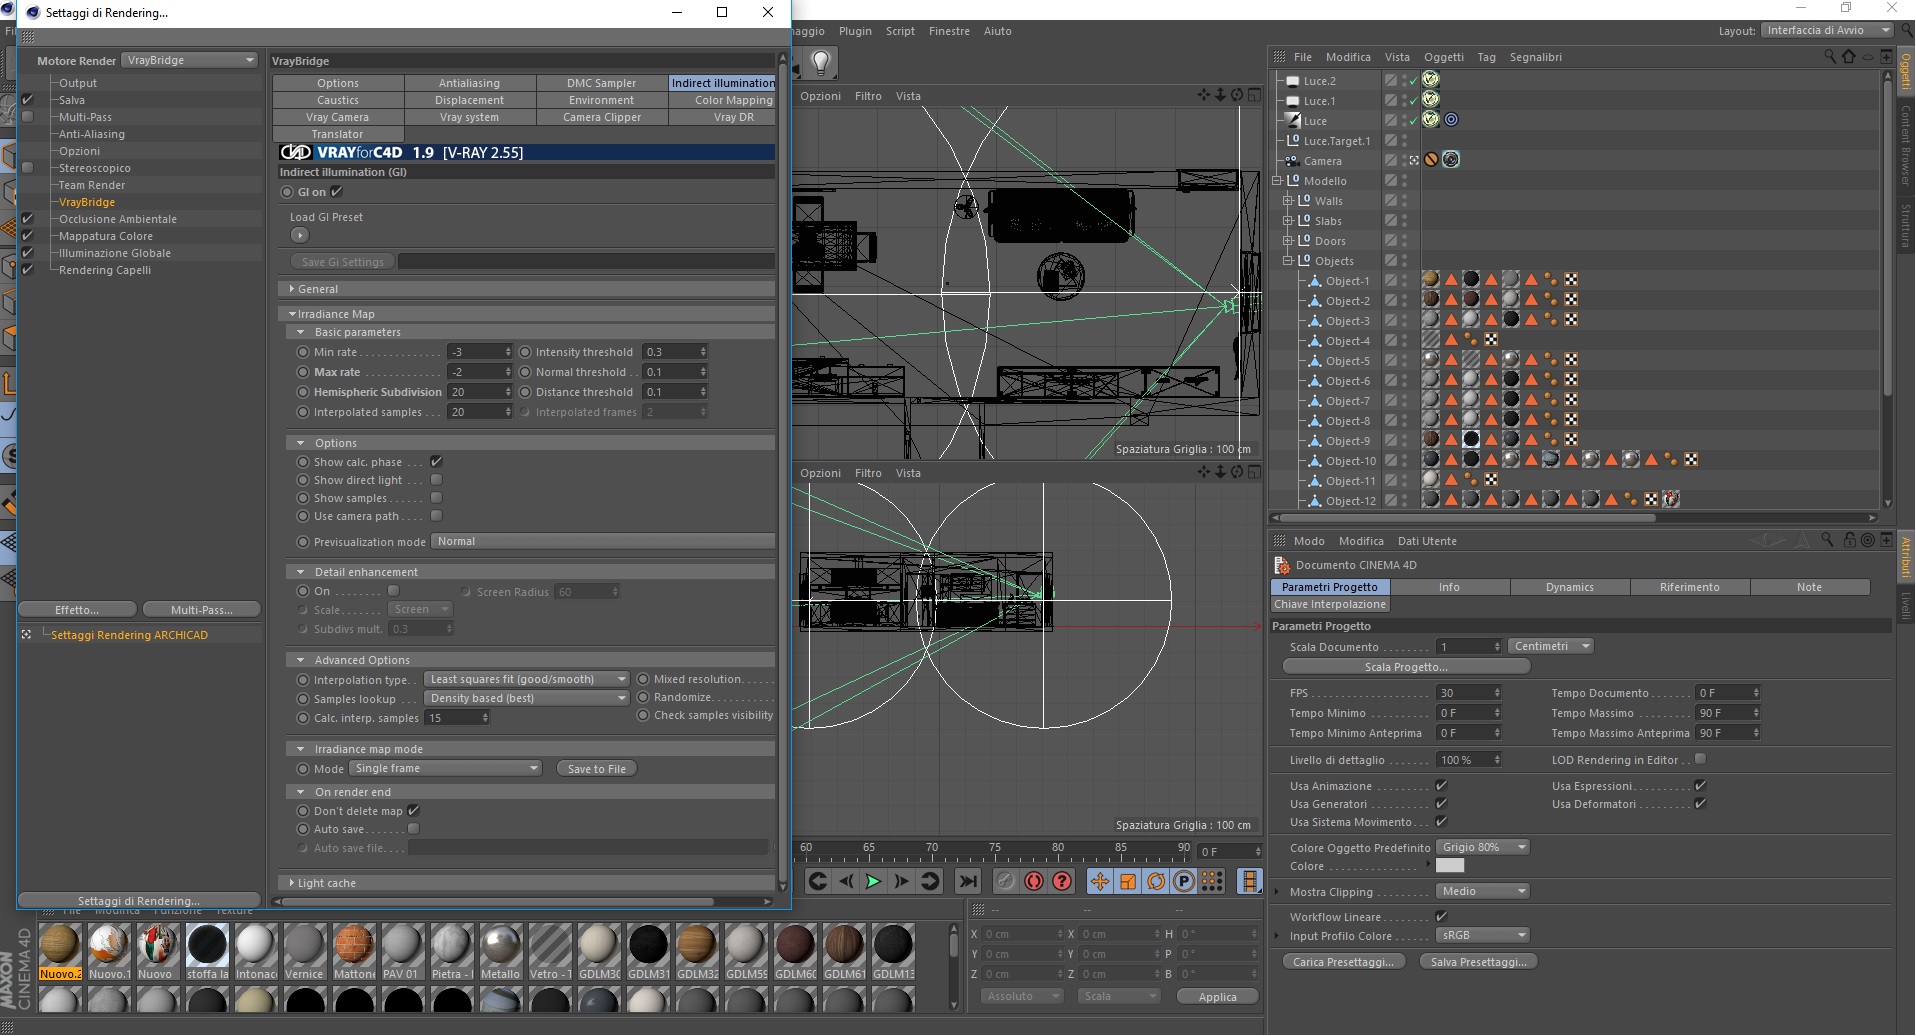Open the Motore Render dropdown
The height and width of the screenshot is (1036, 1916).
[x=190, y=61]
